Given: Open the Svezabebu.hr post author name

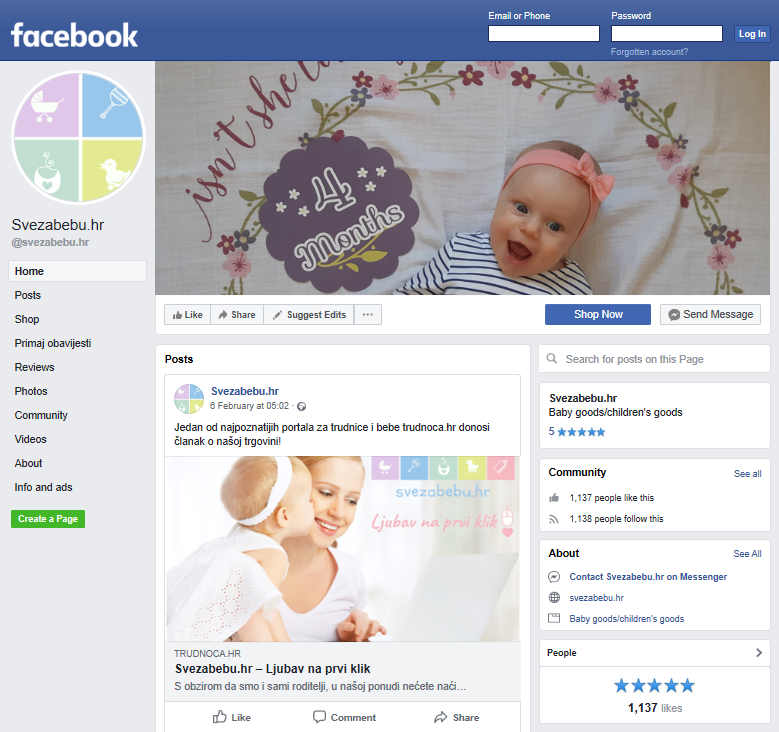Looking at the screenshot, I should coord(245,392).
